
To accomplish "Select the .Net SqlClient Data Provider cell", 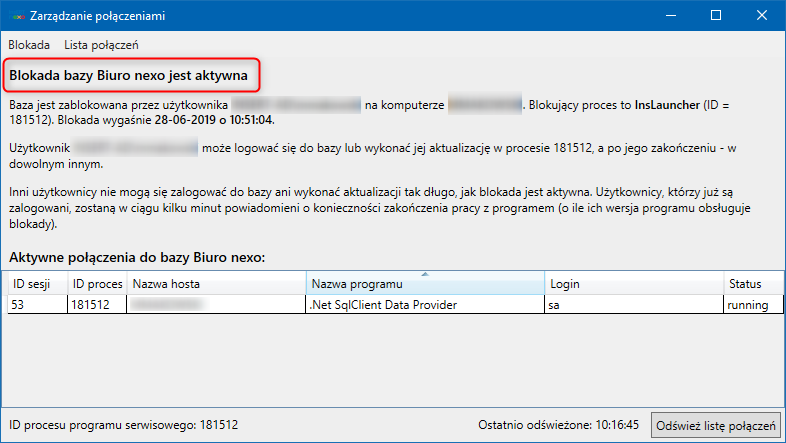I will 425,305.
